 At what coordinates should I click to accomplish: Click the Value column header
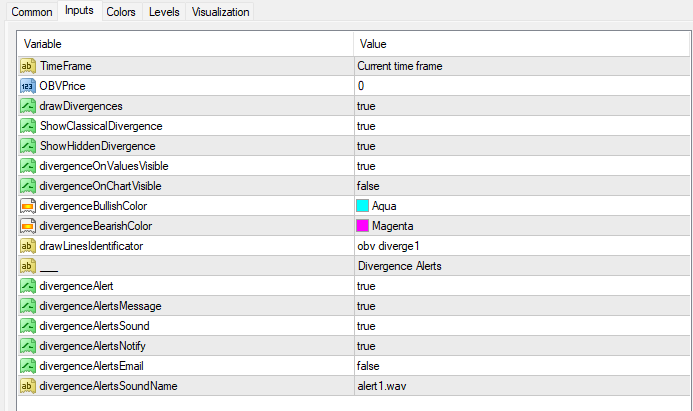pyautogui.click(x=520, y=44)
